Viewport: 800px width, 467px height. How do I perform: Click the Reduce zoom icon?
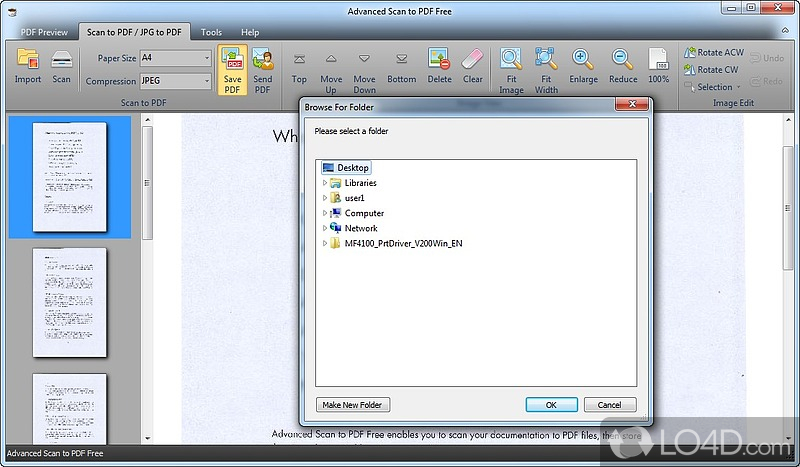[x=622, y=59]
